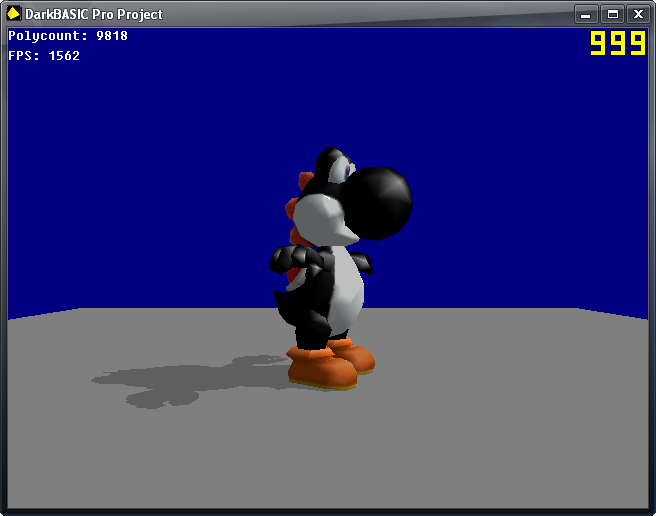Screen dimensions: 656x516
Task: Click the DarkBASIC Pro yellow title bar icon
Action: [14, 14]
